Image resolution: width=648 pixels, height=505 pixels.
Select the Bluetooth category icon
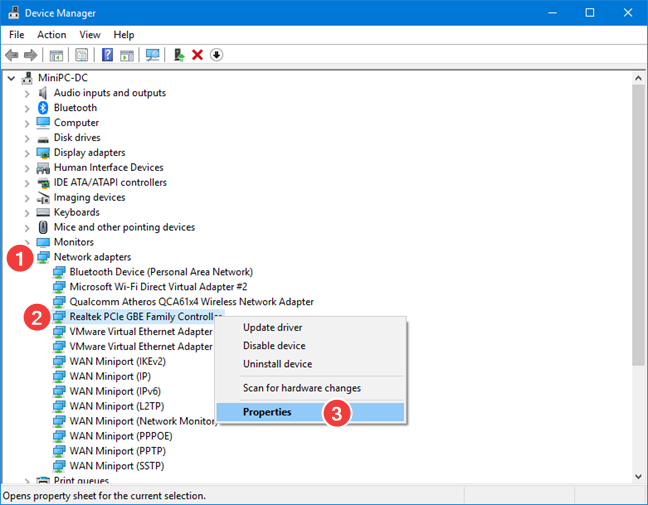pyautogui.click(x=43, y=108)
